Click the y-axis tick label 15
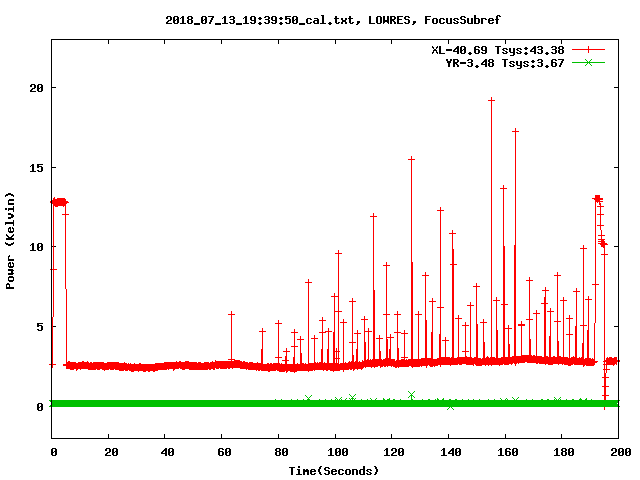This screenshot has width=640, height=480. (x=36, y=168)
